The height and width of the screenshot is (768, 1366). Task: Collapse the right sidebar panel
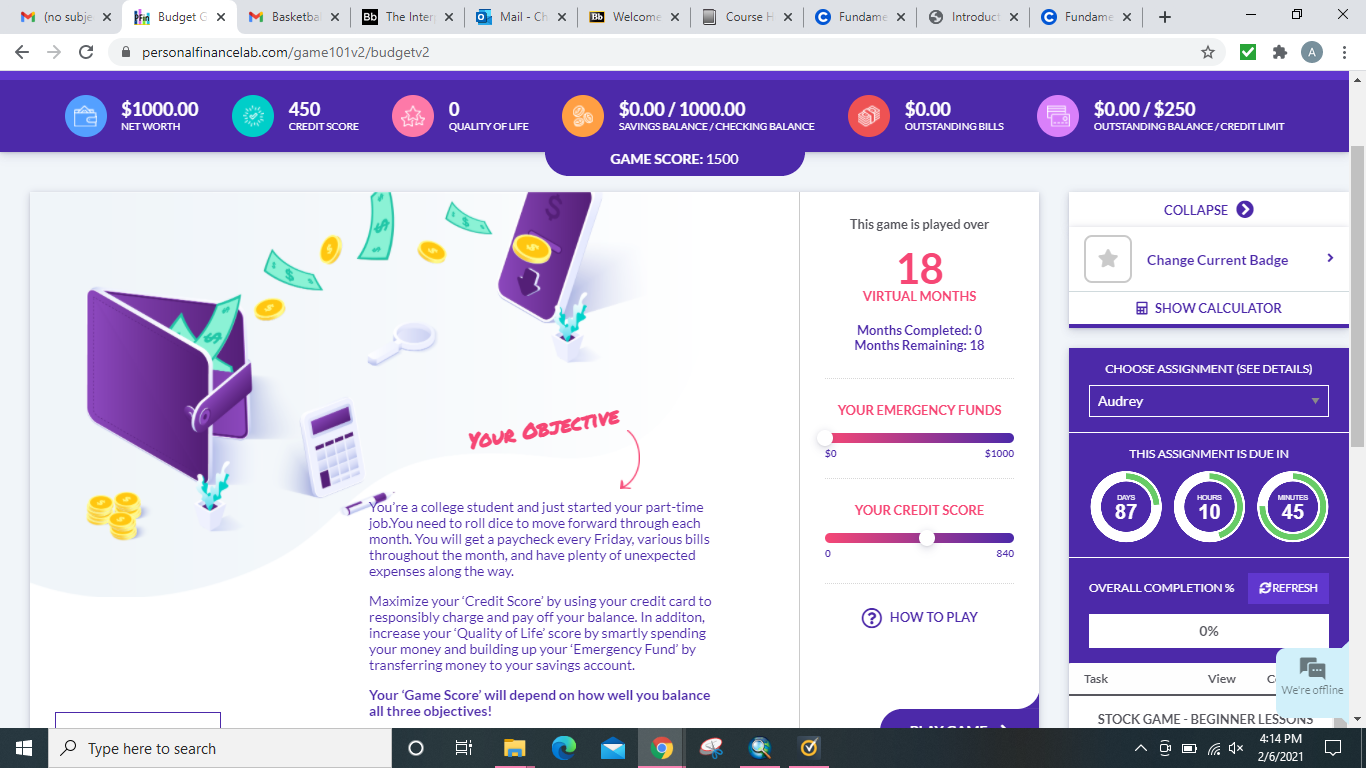click(1208, 210)
